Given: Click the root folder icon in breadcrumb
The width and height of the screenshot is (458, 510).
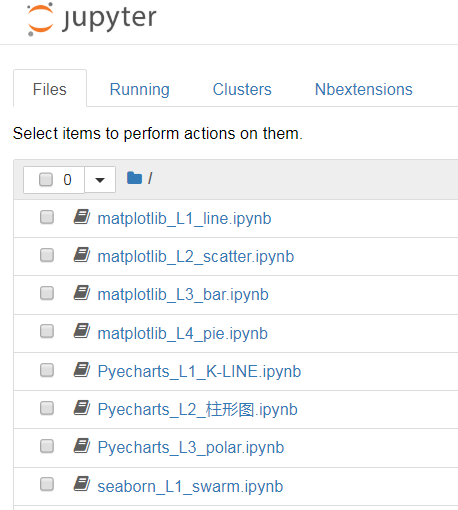Looking at the screenshot, I should (134, 178).
